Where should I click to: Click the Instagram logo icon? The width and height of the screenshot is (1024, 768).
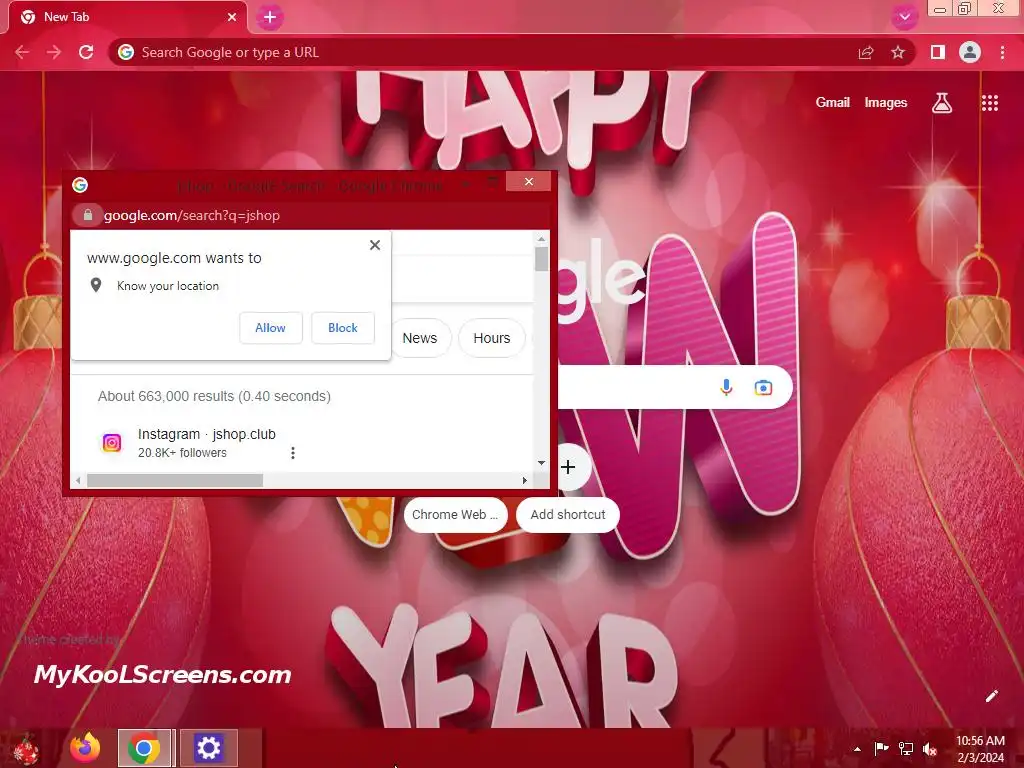[x=112, y=443]
